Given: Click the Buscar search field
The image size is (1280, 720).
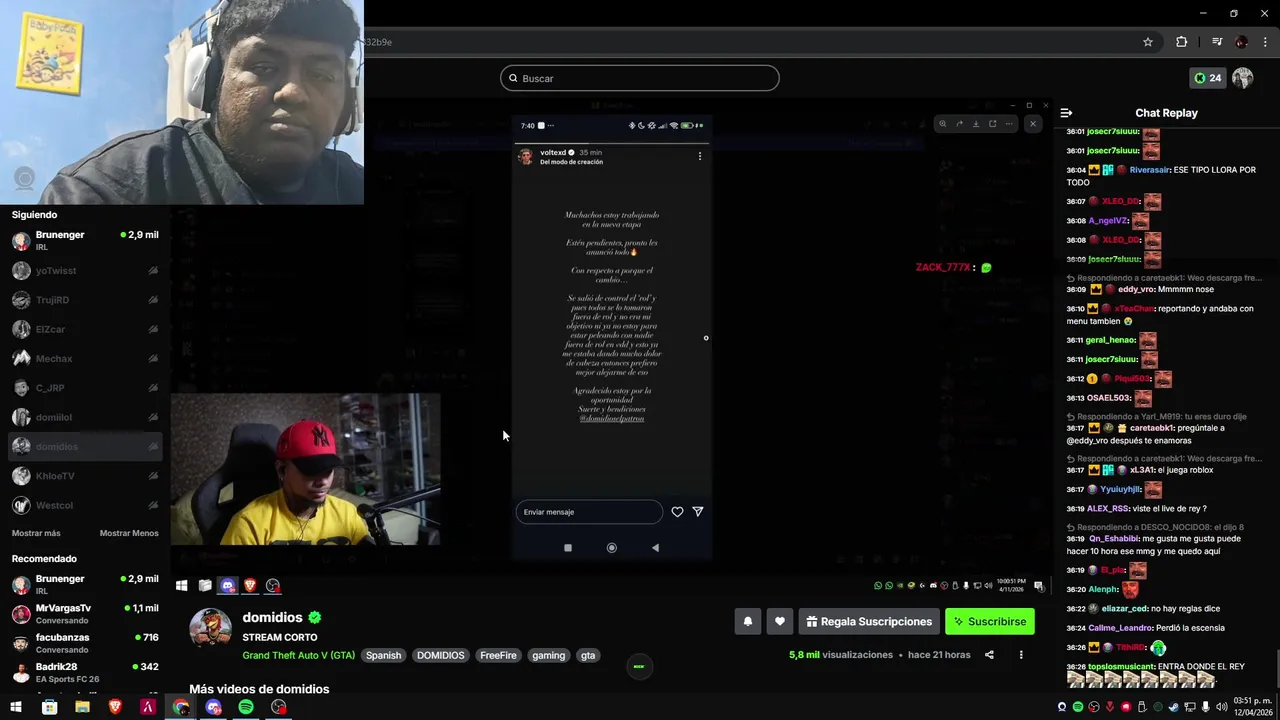Looking at the screenshot, I should click(639, 78).
